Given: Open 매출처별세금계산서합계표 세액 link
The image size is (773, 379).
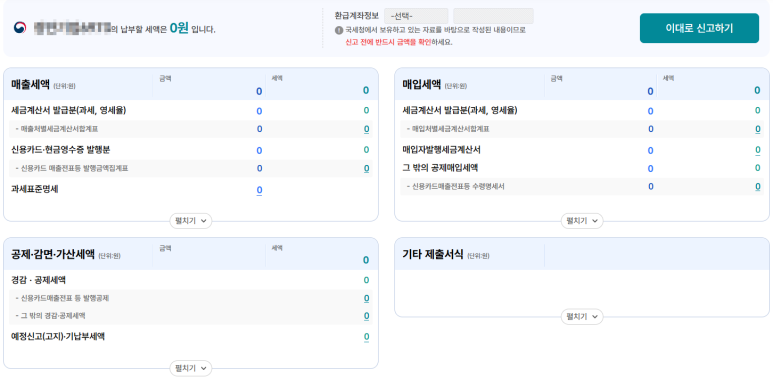Looking at the screenshot, I should [366, 129].
